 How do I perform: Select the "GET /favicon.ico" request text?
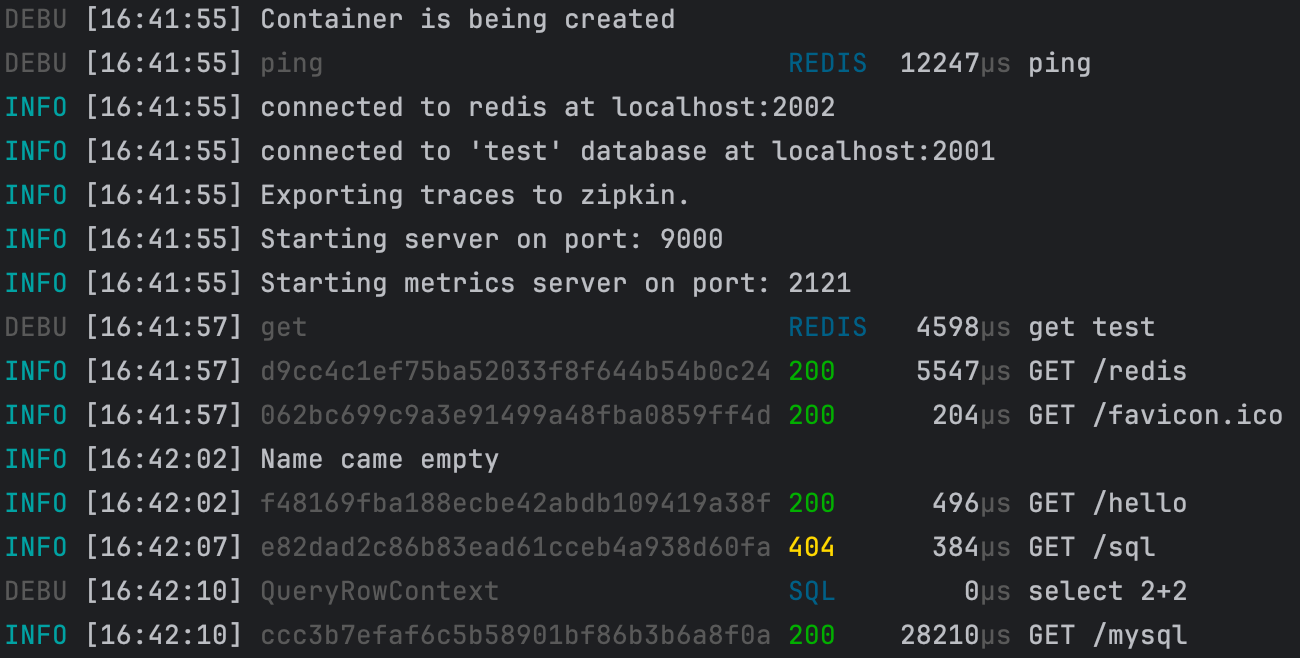(x=1156, y=415)
